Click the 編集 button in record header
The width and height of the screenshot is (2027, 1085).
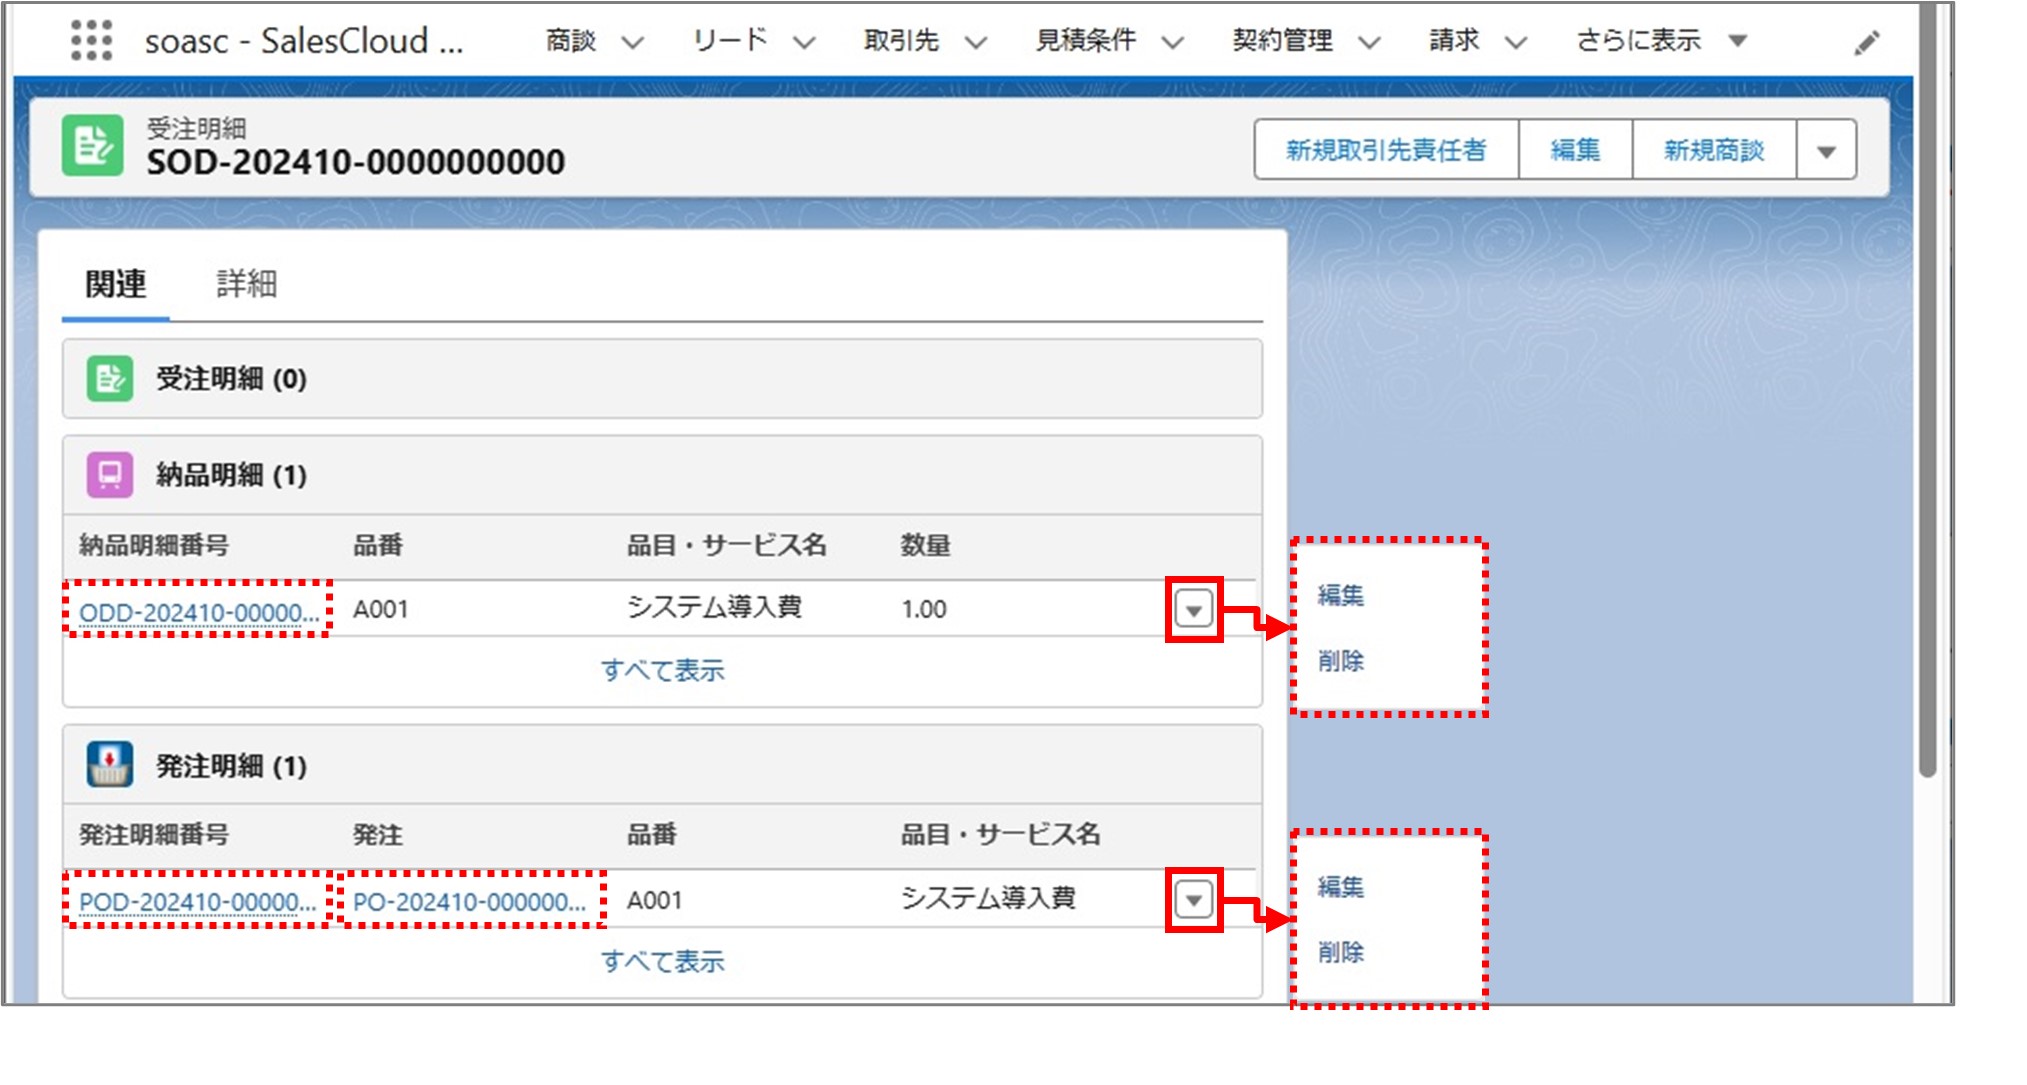(x=1575, y=150)
